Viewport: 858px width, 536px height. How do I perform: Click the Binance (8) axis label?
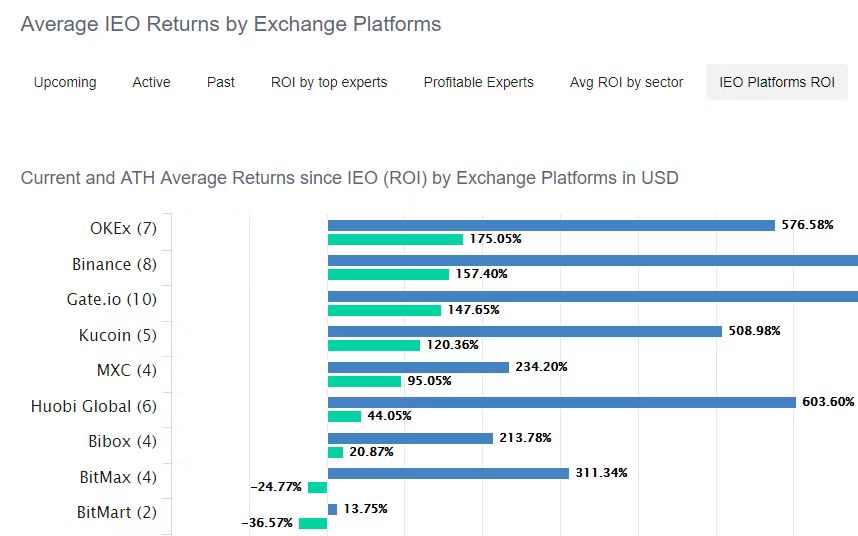[x=114, y=264]
